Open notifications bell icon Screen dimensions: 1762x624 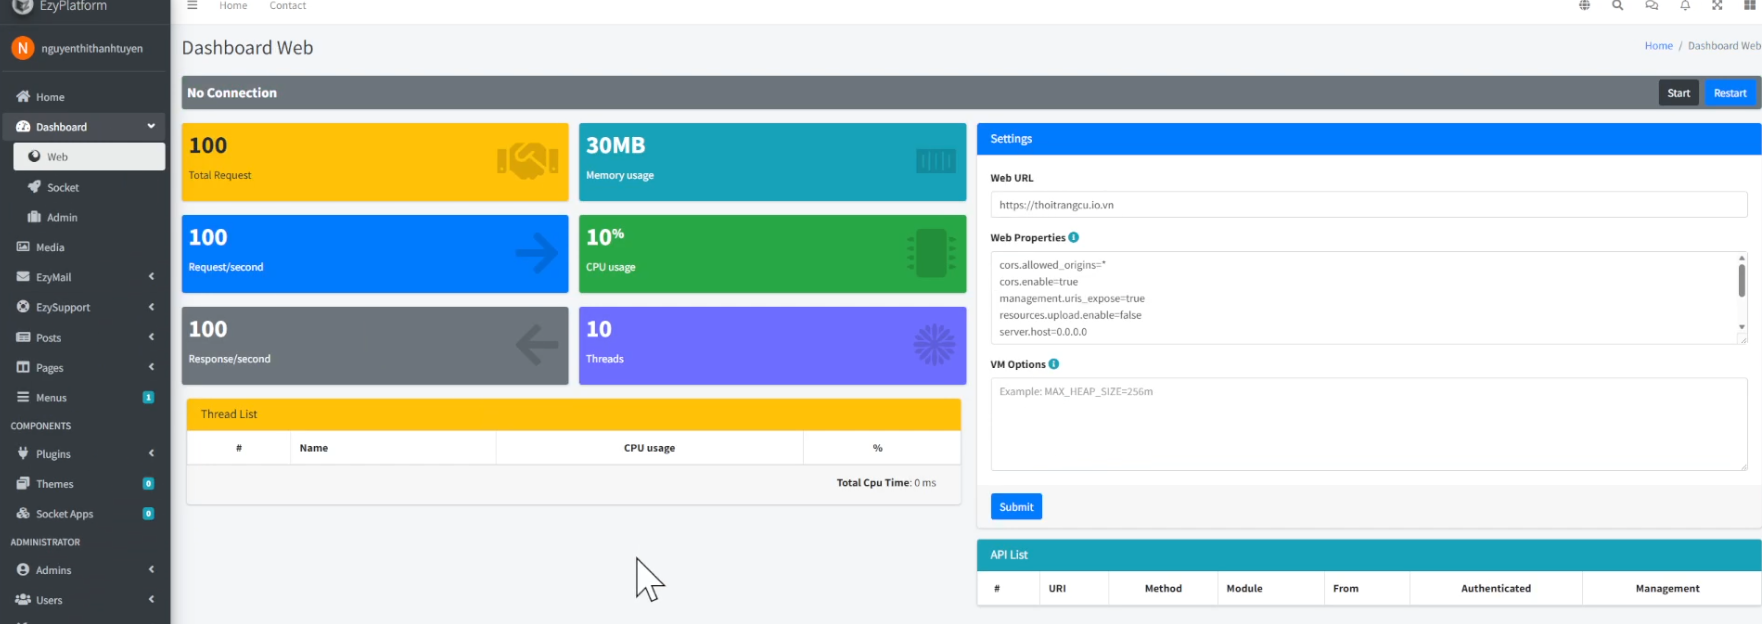pos(1685,6)
